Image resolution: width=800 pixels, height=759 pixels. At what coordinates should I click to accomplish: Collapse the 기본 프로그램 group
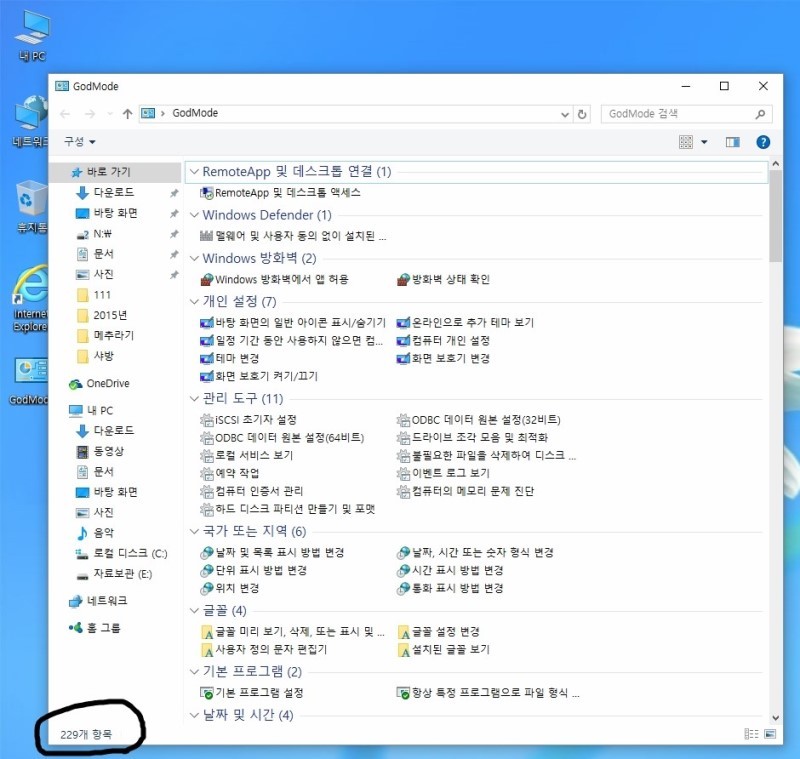pyautogui.click(x=194, y=672)
